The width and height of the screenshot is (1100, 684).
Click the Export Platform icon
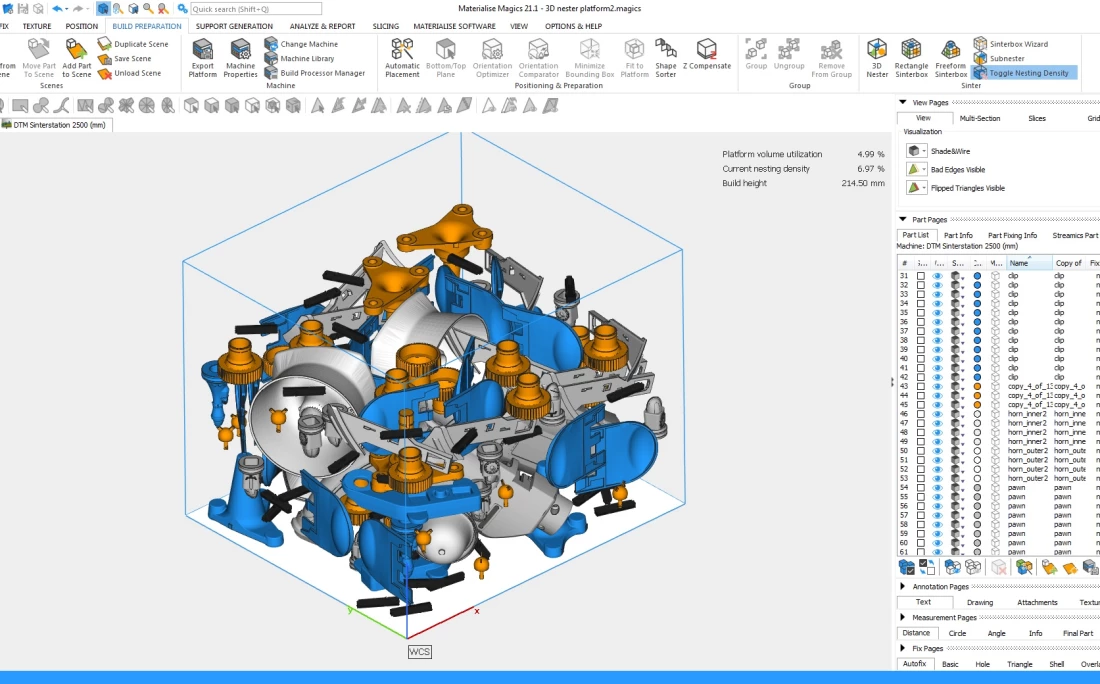point(202,56)
